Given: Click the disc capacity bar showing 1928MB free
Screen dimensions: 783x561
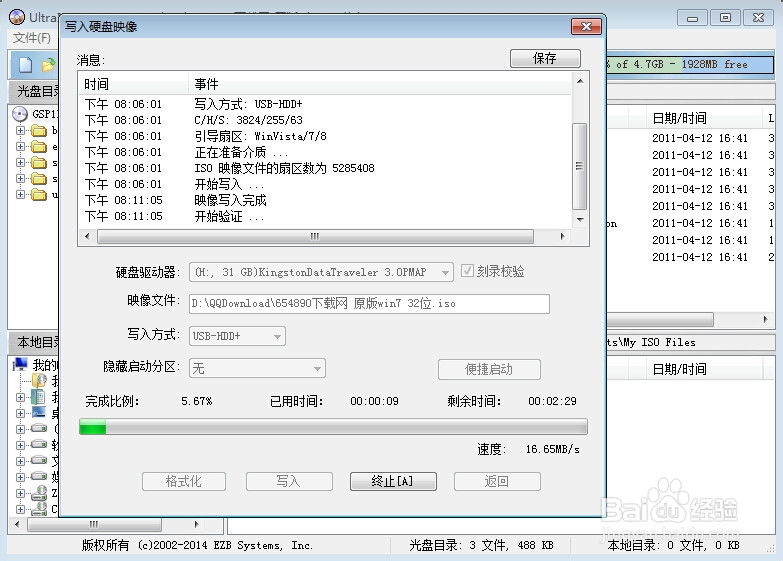Looking at the screenshot, I should click(689, 64).
